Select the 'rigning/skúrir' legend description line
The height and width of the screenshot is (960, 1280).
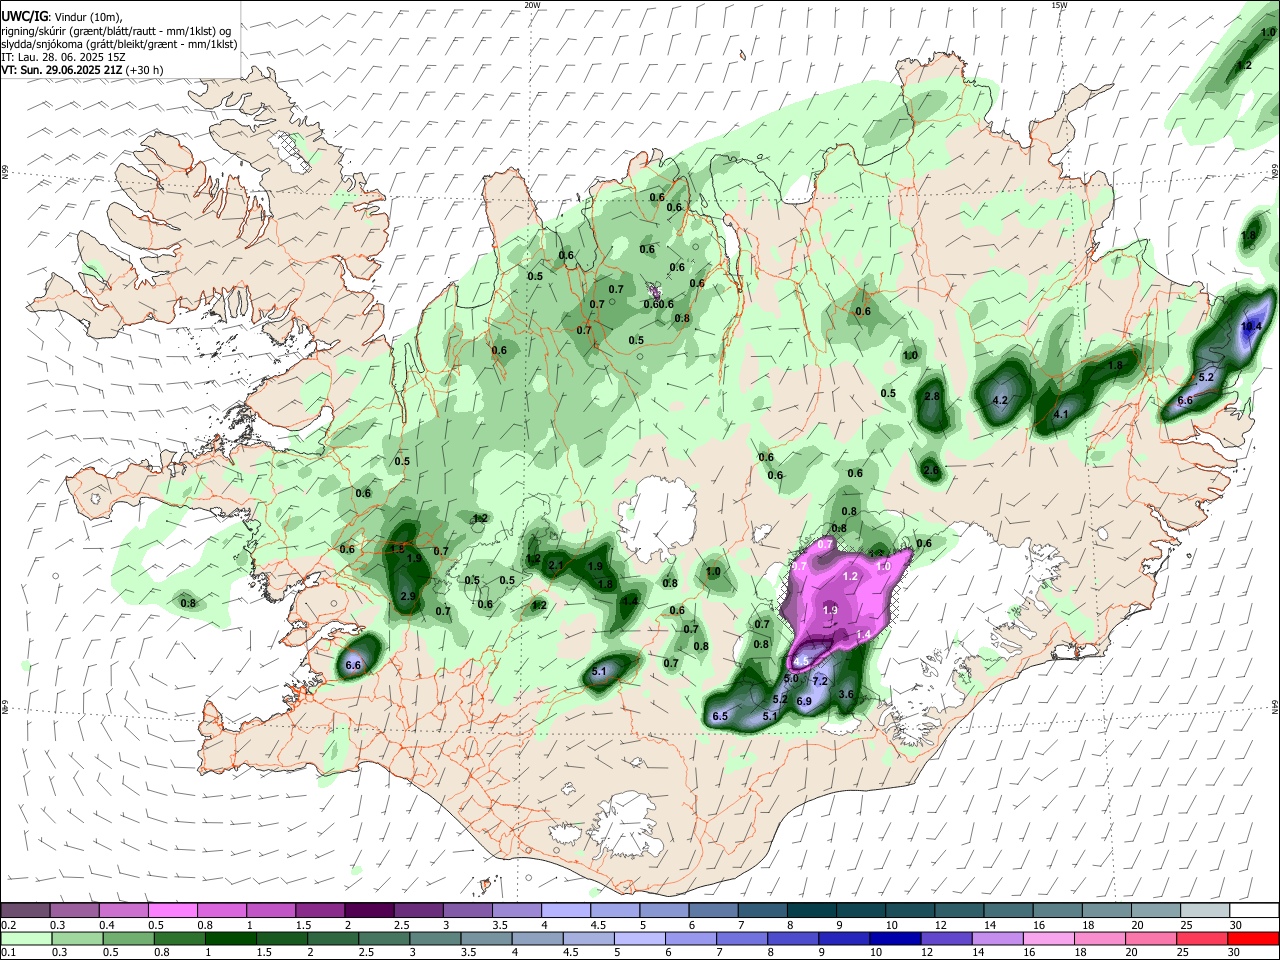[116, 31]
